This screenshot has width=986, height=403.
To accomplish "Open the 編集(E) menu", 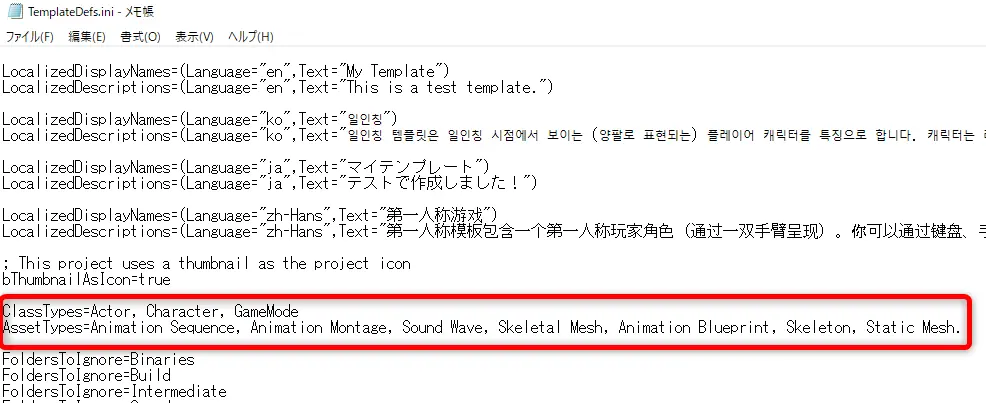I will [x=87, y=37].
